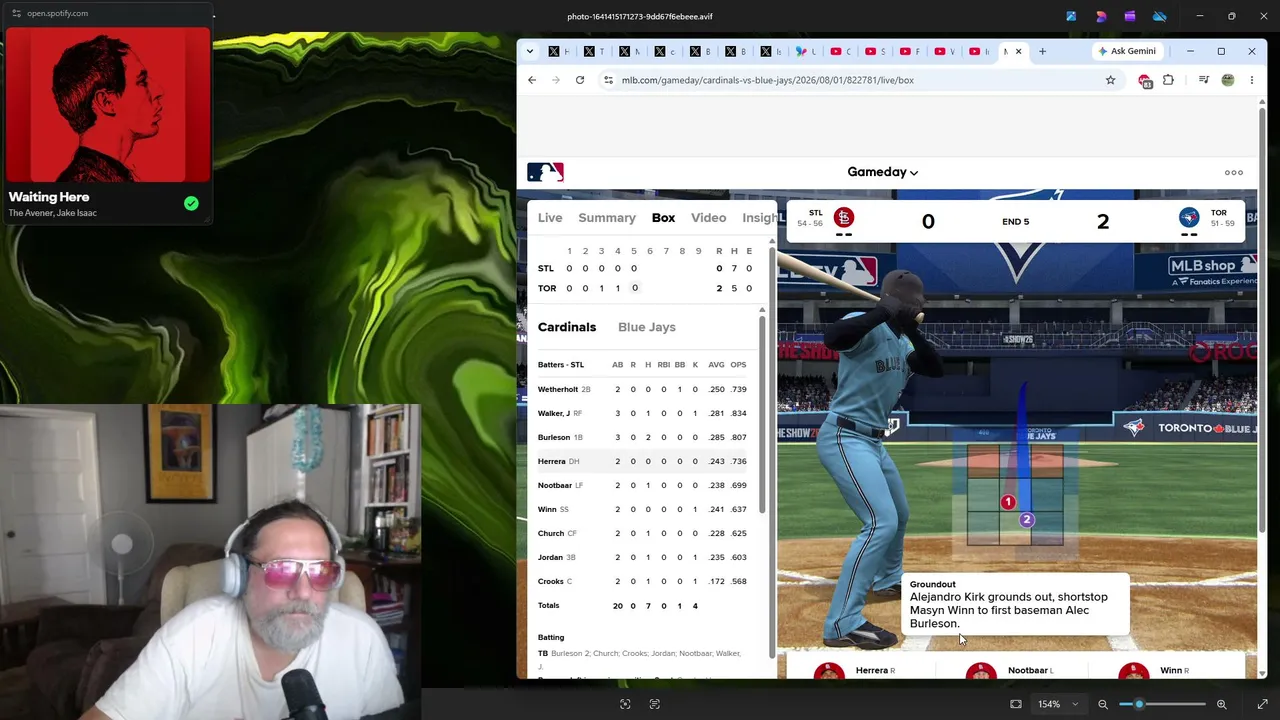This screenshot has width=1280, height=720.
Task: Open the Video tab
Action: click(708, 218)
